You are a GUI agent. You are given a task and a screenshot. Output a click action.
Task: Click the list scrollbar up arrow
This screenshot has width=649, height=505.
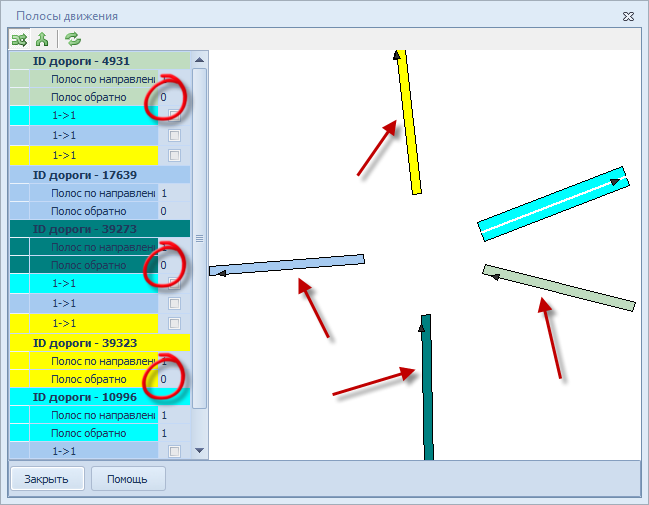pyautogui.click(x=199, y=60)
